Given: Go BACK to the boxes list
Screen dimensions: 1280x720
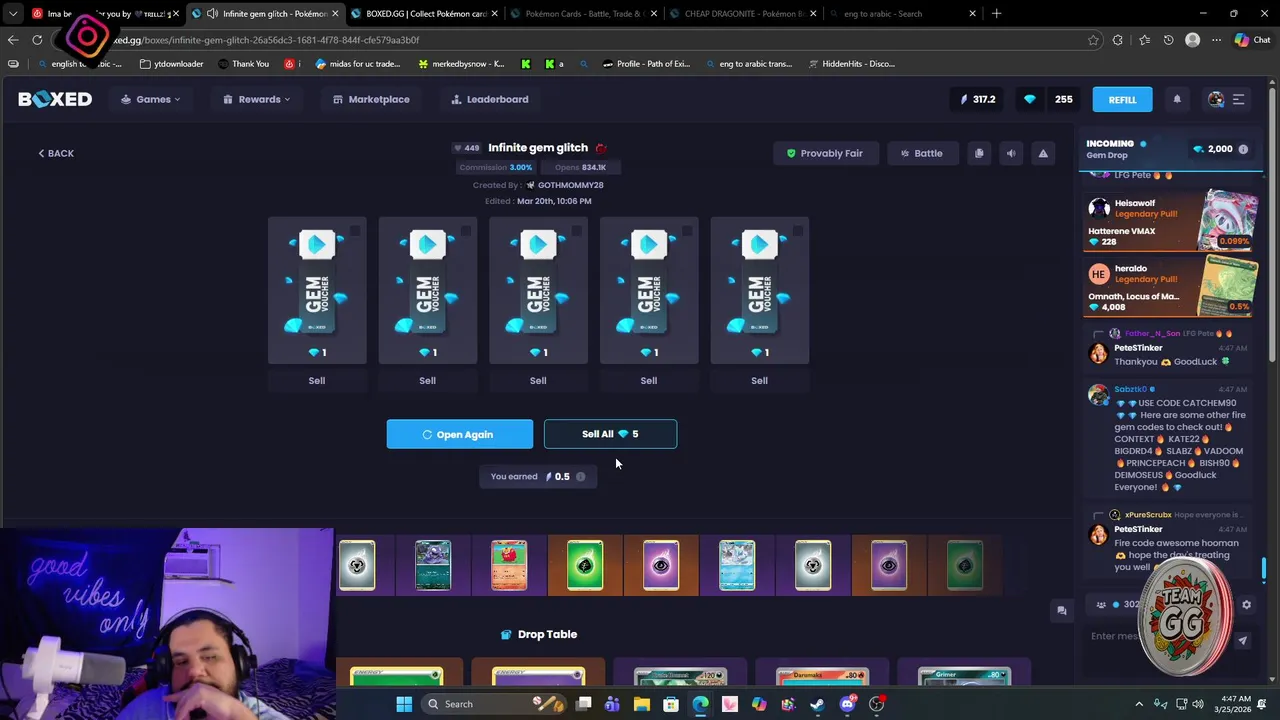Looking at the screenshot, I should click(56, 153).
